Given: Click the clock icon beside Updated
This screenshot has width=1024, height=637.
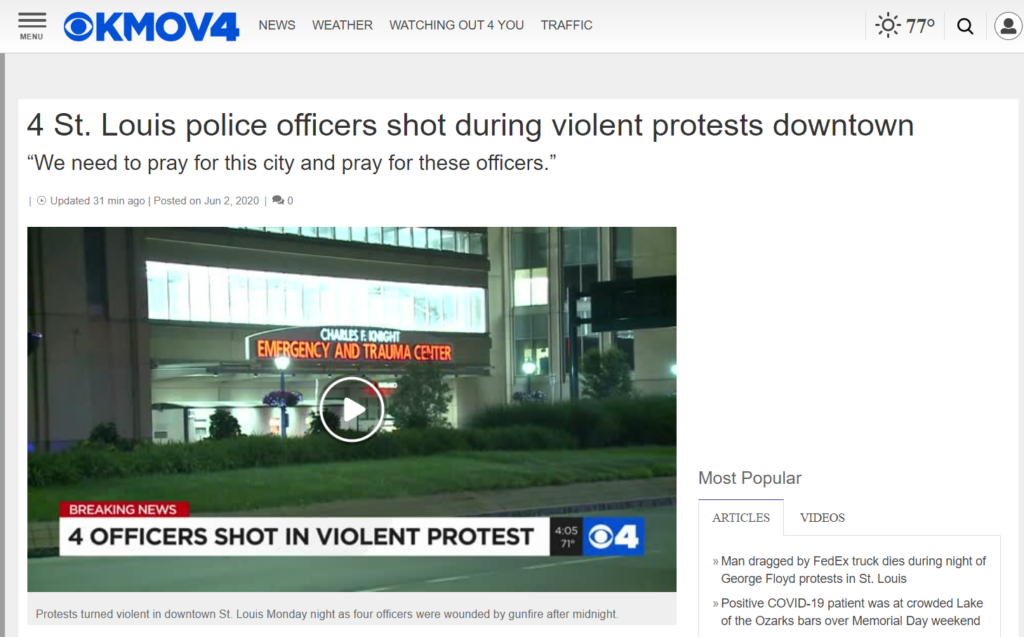Looking at the screenshot, I should (42, 201).
